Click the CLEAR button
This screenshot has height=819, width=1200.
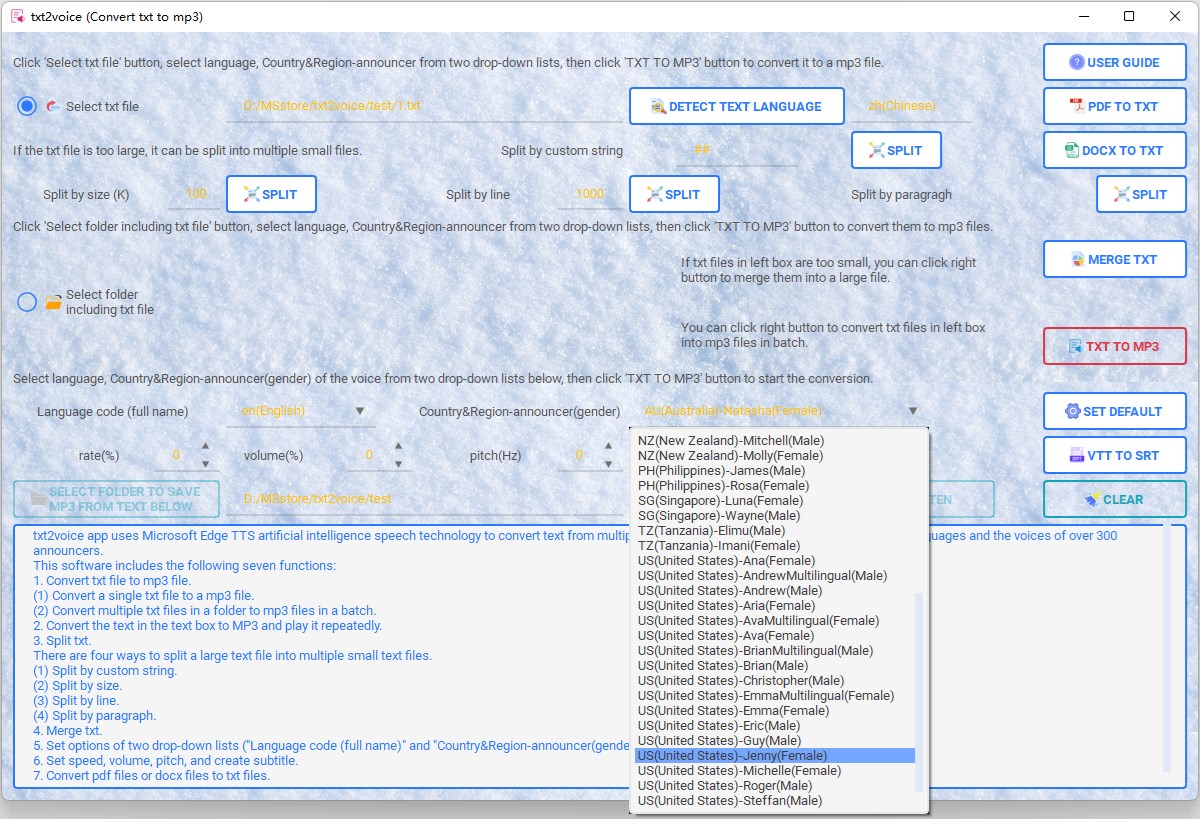tap(1115, 499)
